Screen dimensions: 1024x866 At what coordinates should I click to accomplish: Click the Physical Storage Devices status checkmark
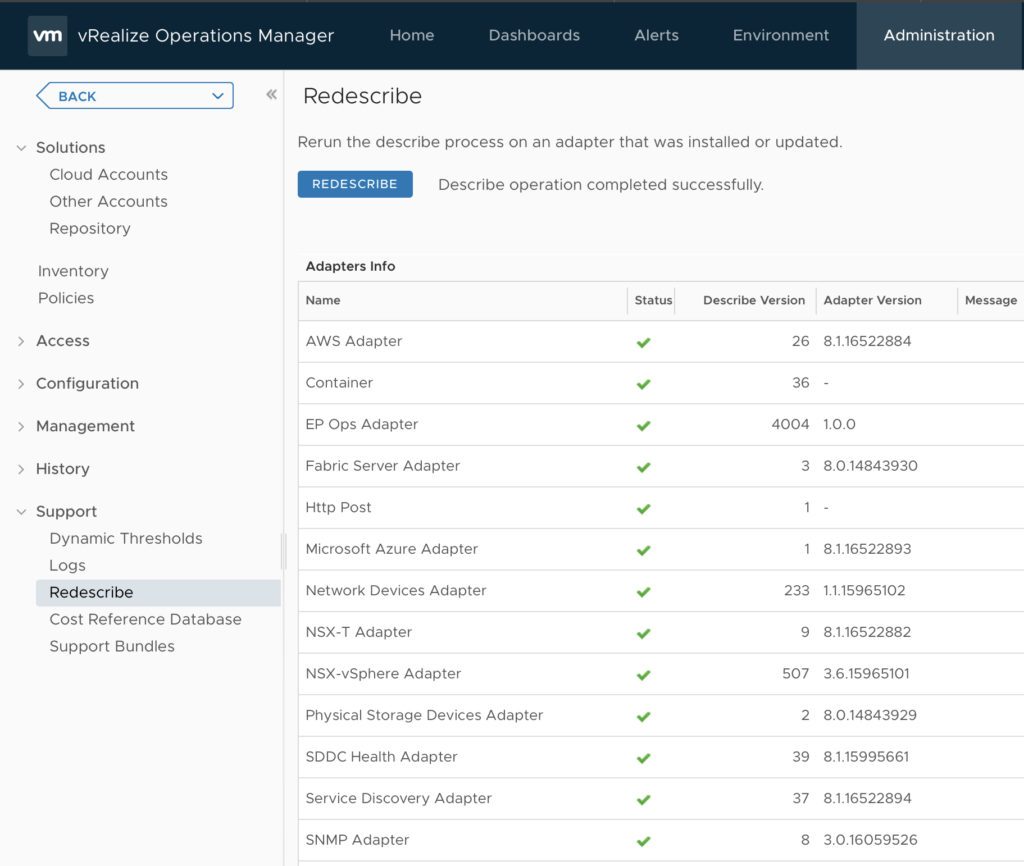(x=643, y=716)
